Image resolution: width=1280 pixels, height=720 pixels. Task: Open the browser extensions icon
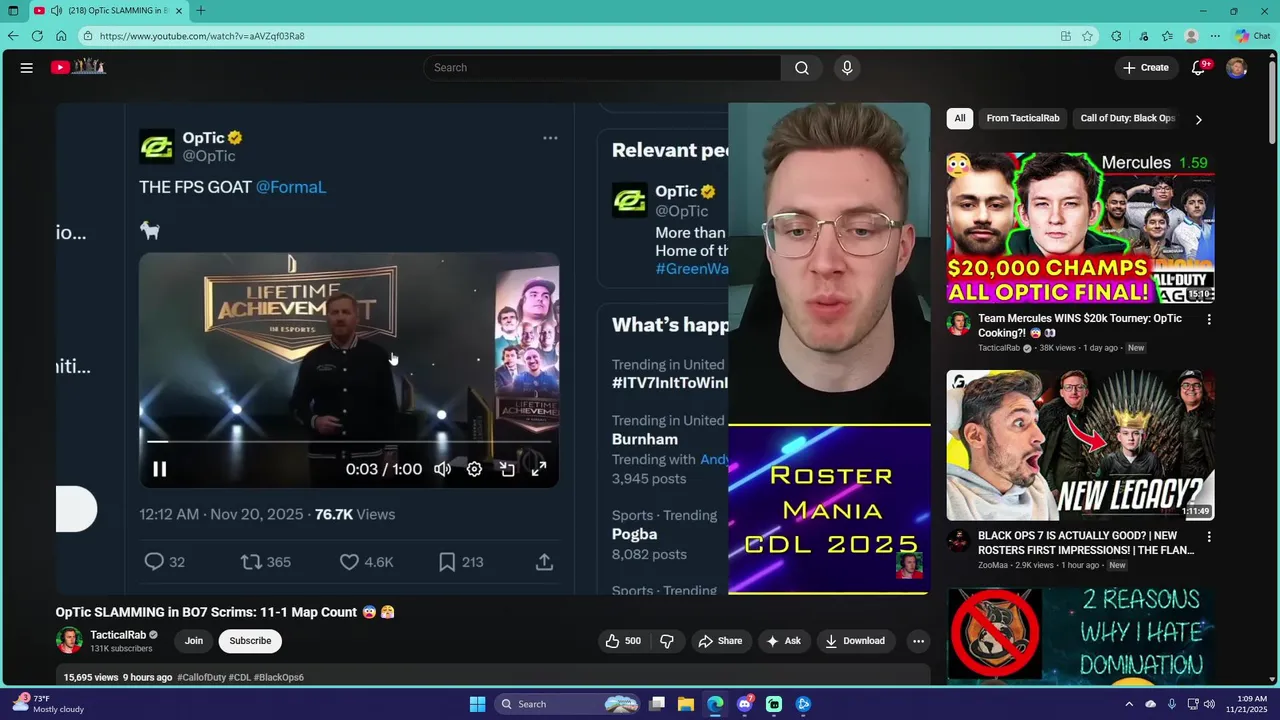[x=1116, y=36]
